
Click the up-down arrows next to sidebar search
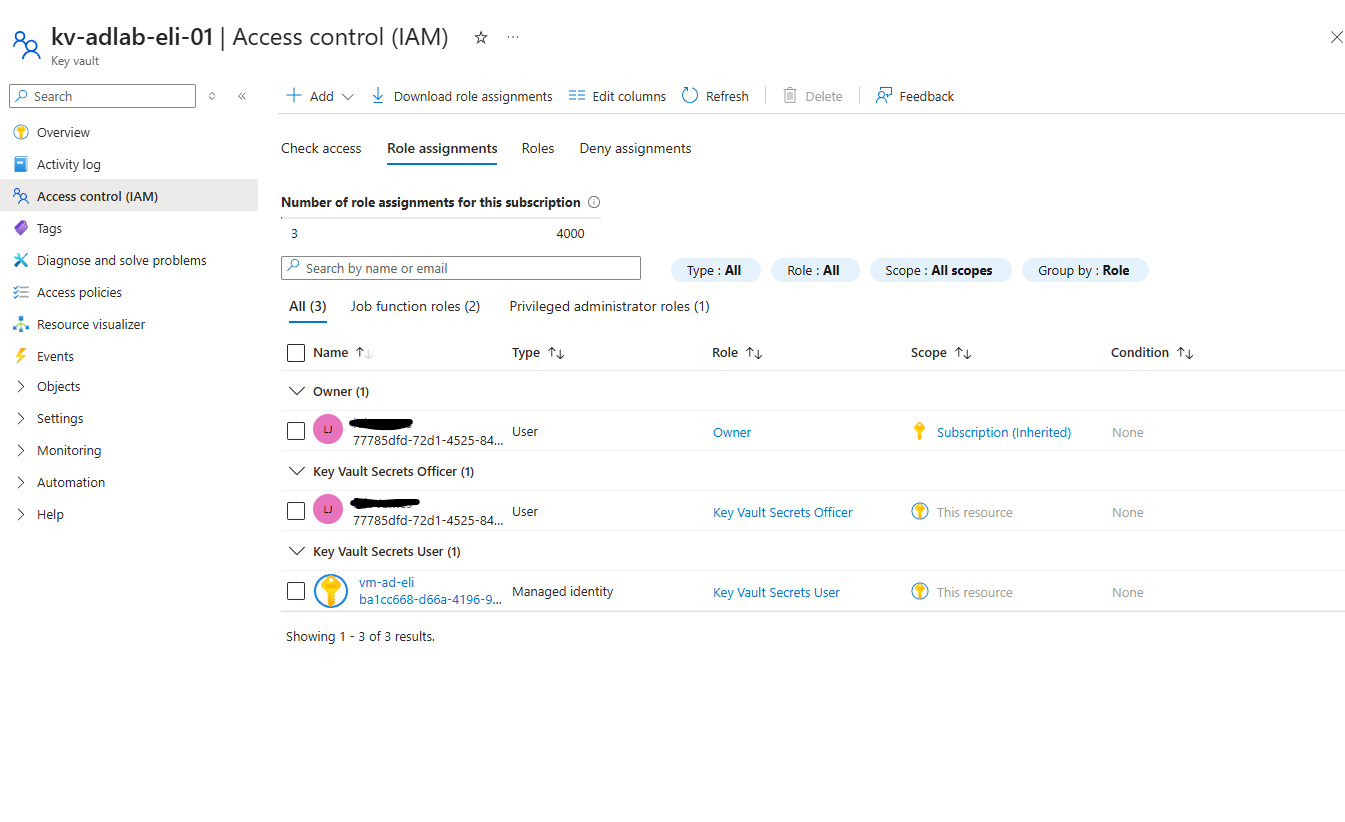point(212,96)
